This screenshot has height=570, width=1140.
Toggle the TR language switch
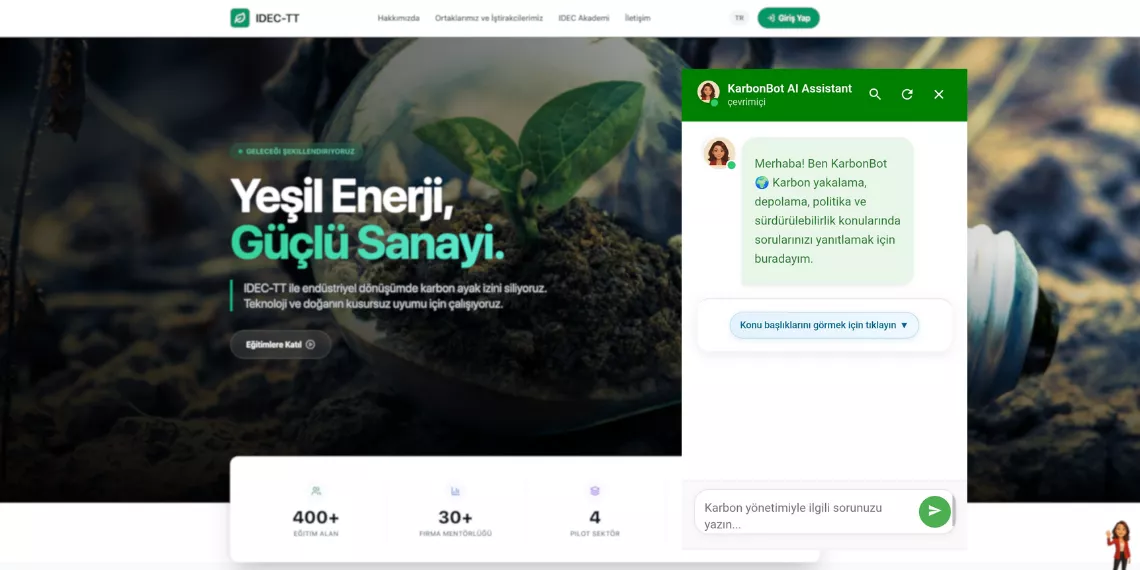point(739,18)
